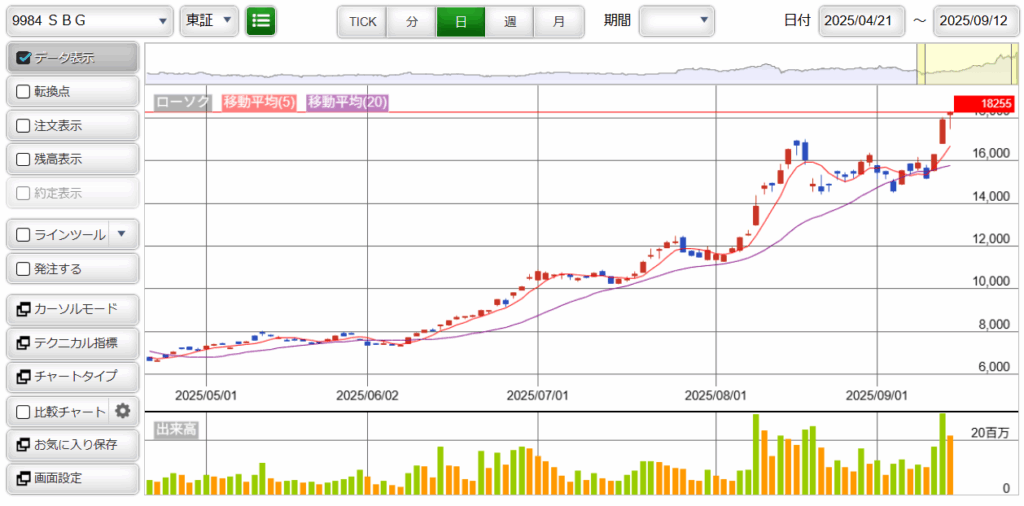
Task: Enable the 転換点 checkbox
Action: coord(25,92)
